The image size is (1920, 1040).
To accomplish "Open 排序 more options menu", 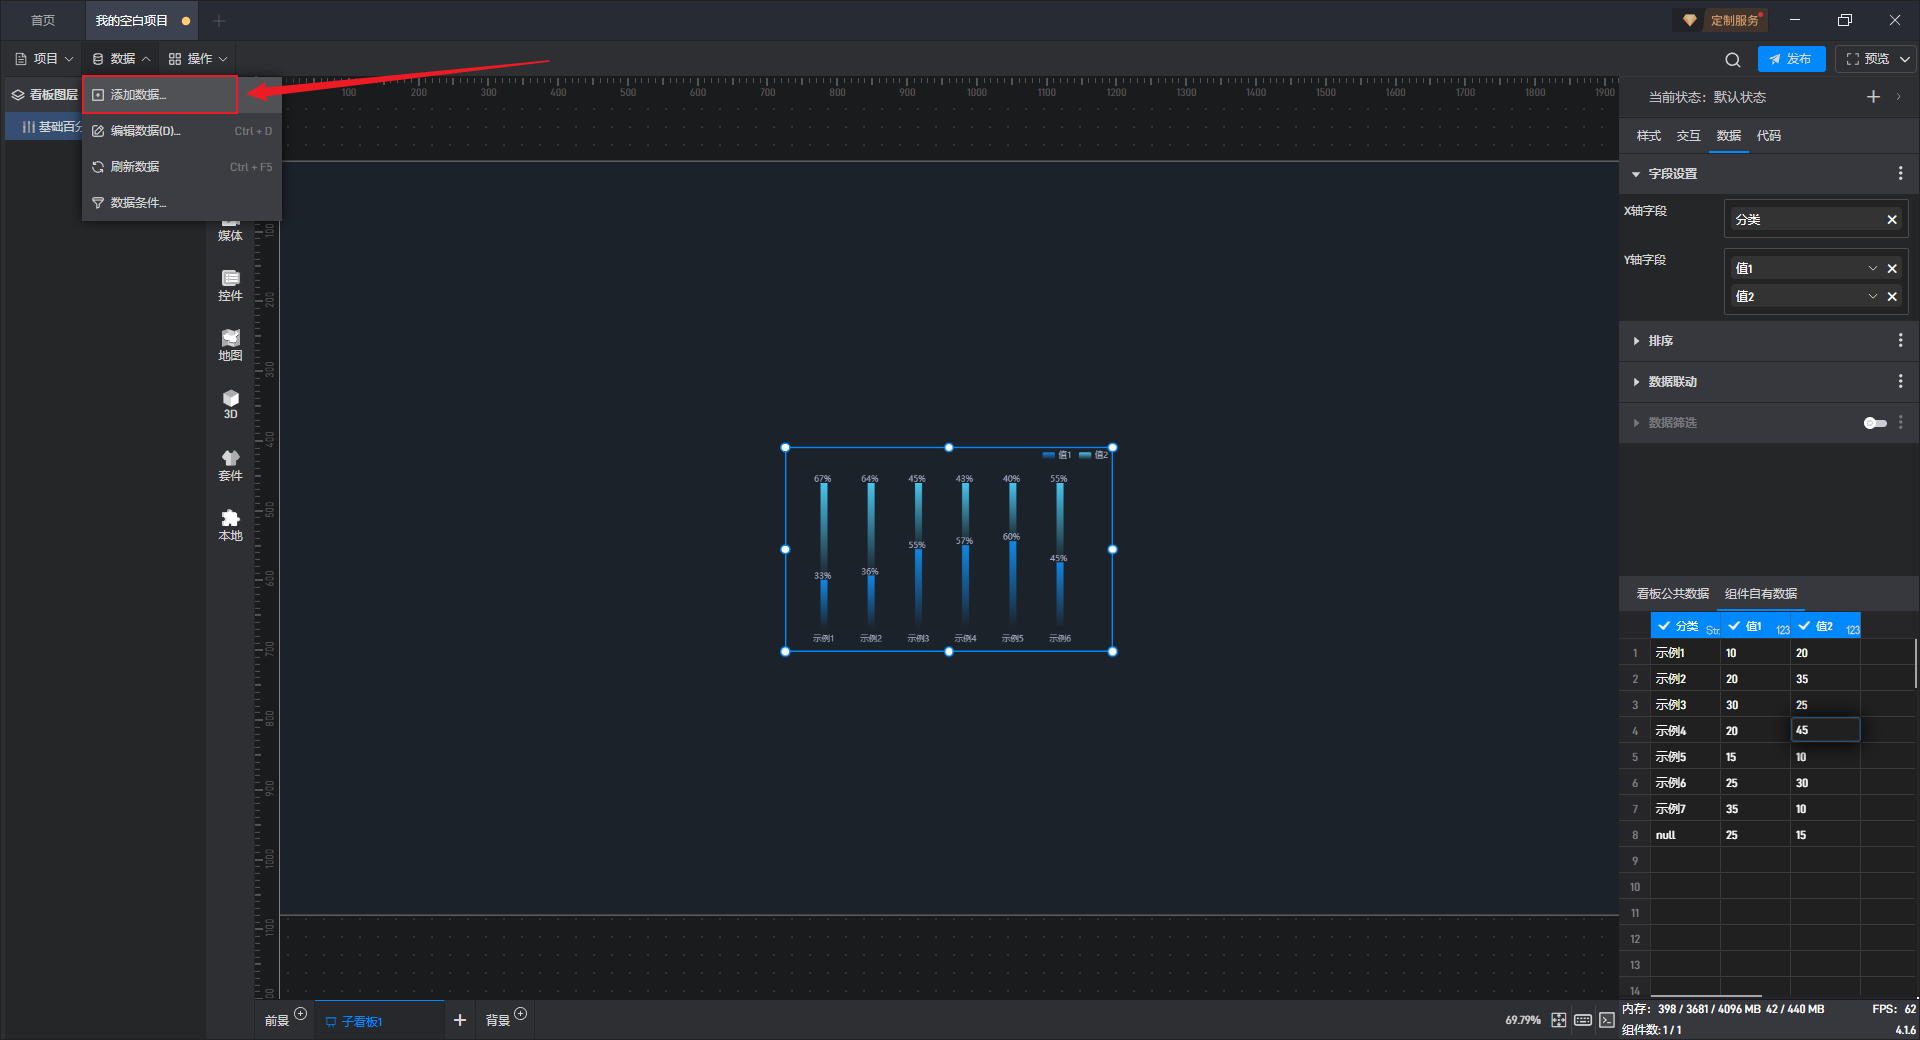I will tap(1901, 341).
